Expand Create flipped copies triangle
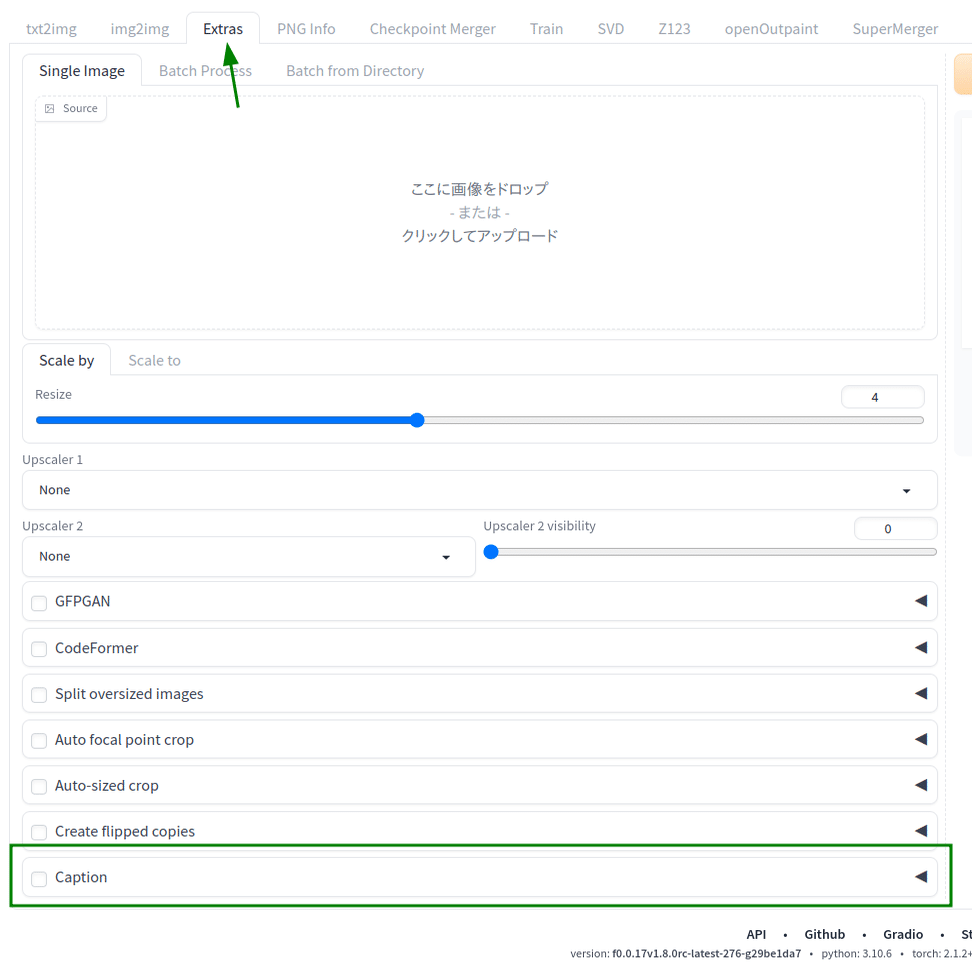 tap(921, 831)
